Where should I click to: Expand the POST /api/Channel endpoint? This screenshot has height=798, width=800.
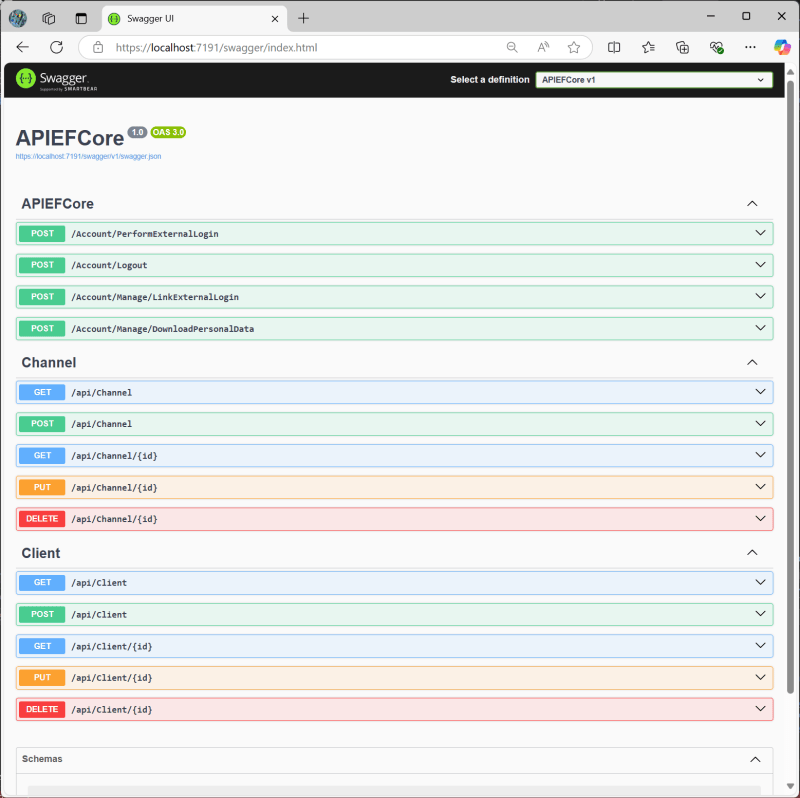tap(394, 424)
